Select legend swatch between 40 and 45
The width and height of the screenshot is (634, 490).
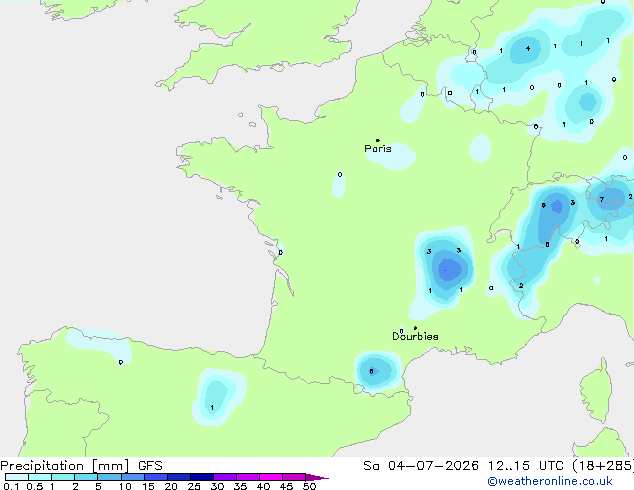271,477
